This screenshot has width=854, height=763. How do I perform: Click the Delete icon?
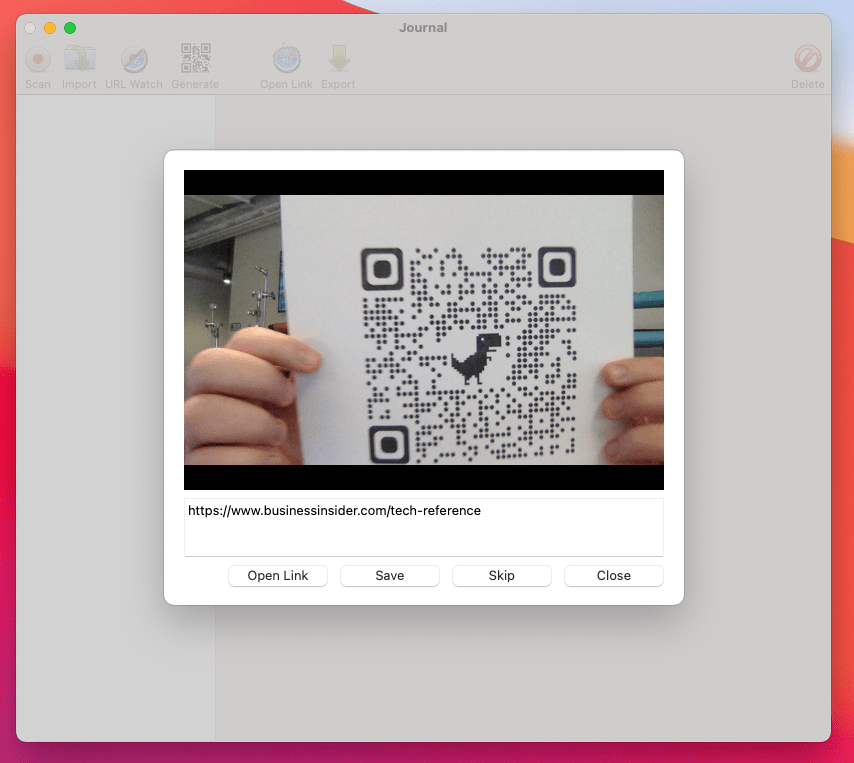pyautogui.click(x=807, y=60)
